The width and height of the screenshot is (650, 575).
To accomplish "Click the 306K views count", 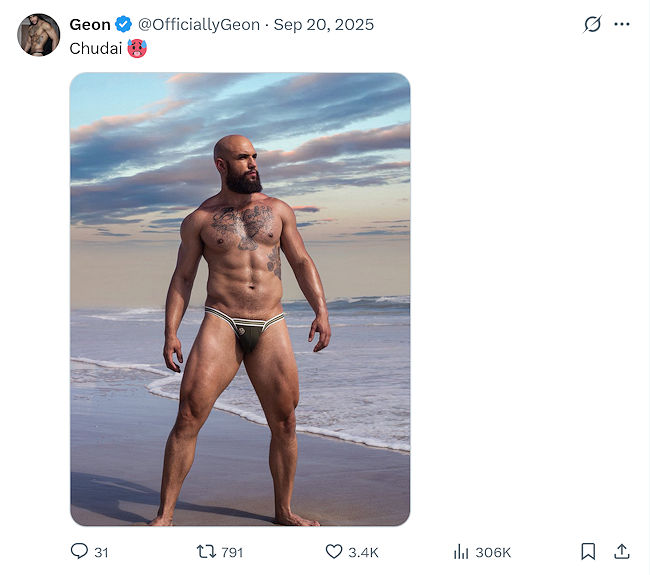I will 494,552.
